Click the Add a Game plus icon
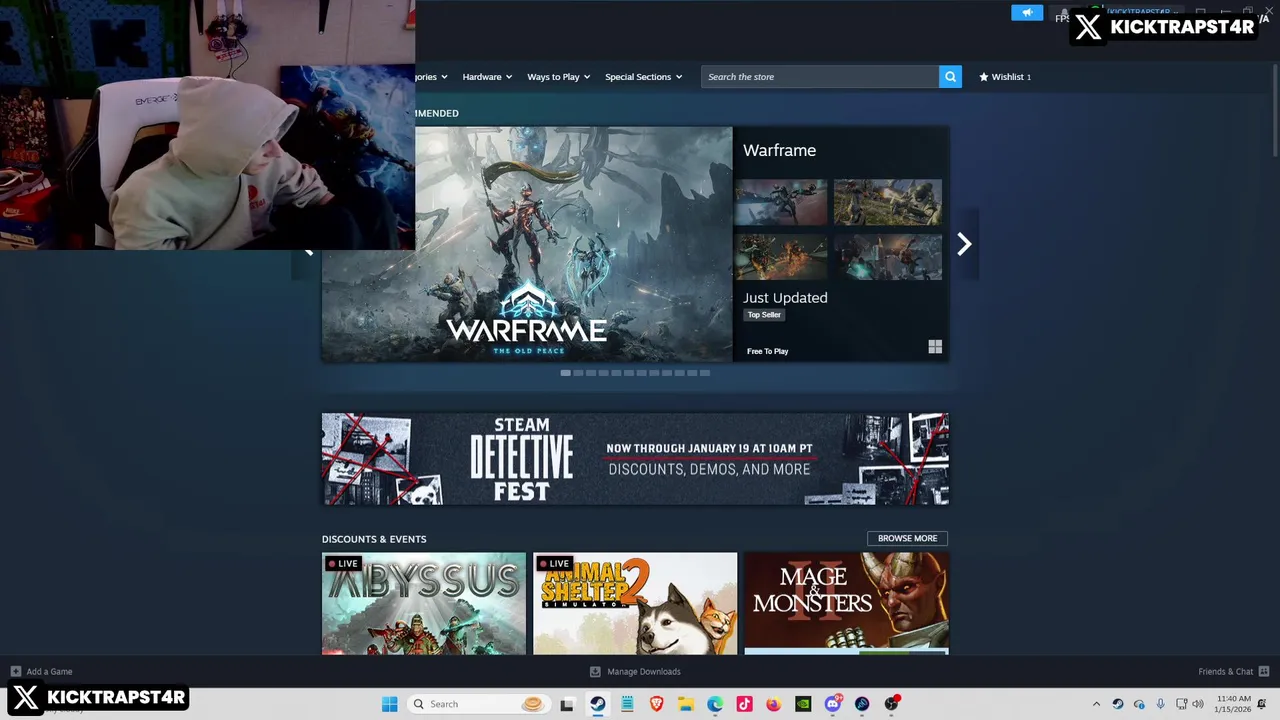This screenshot has width=1280, height=720. tap(15, 672)
